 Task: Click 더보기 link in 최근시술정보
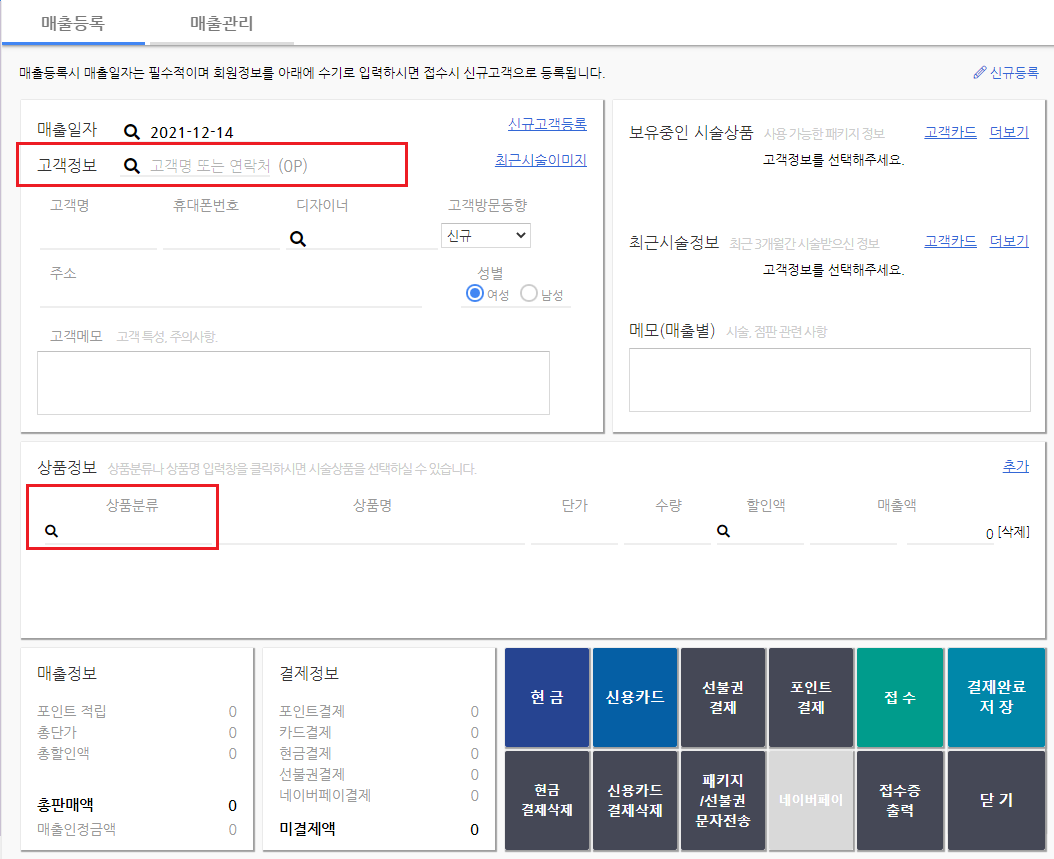(1009, 241)
